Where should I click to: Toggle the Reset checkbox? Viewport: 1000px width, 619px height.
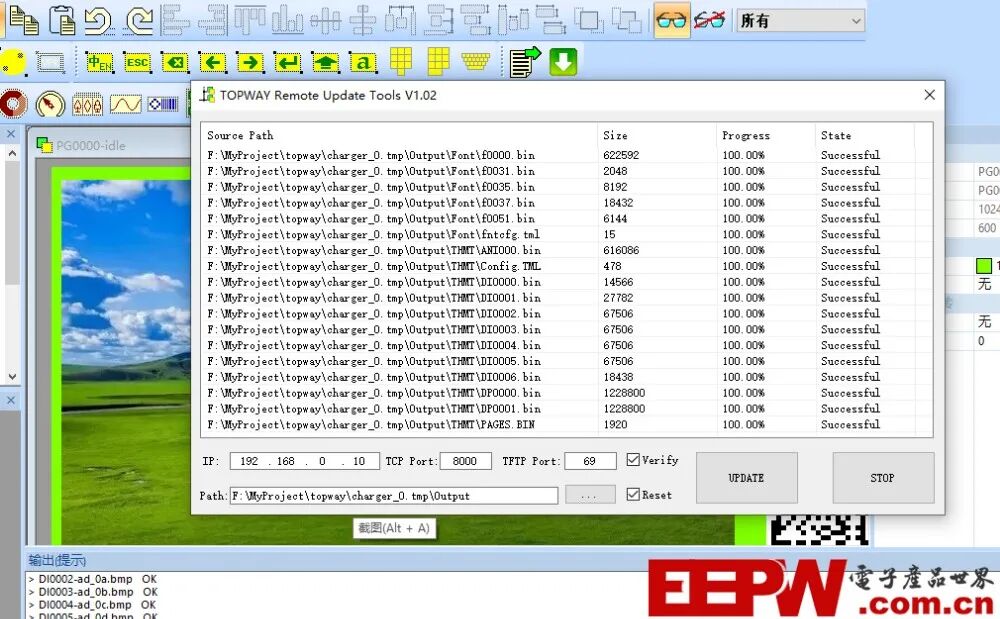(x=633, y=494)
